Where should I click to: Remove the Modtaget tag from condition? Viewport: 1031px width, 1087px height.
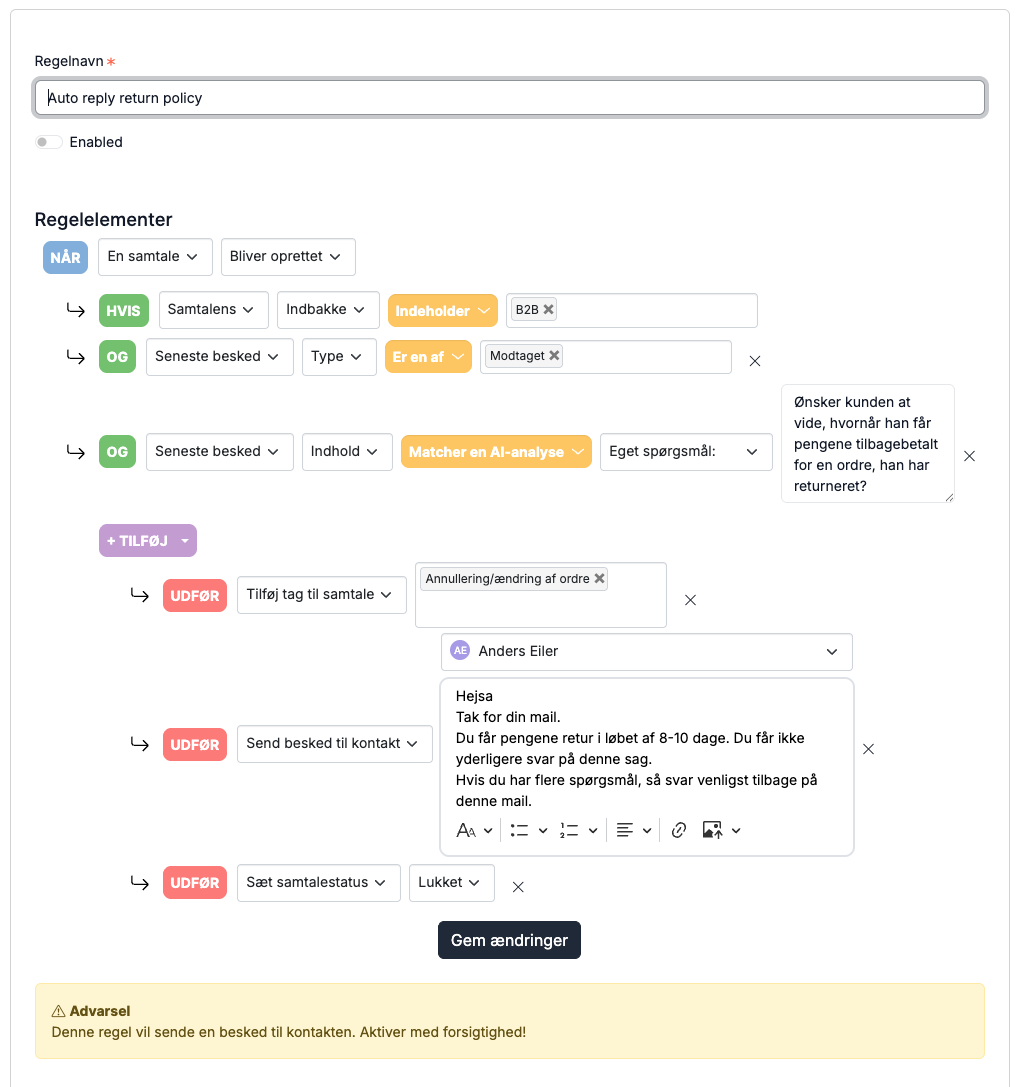point(554,356)
